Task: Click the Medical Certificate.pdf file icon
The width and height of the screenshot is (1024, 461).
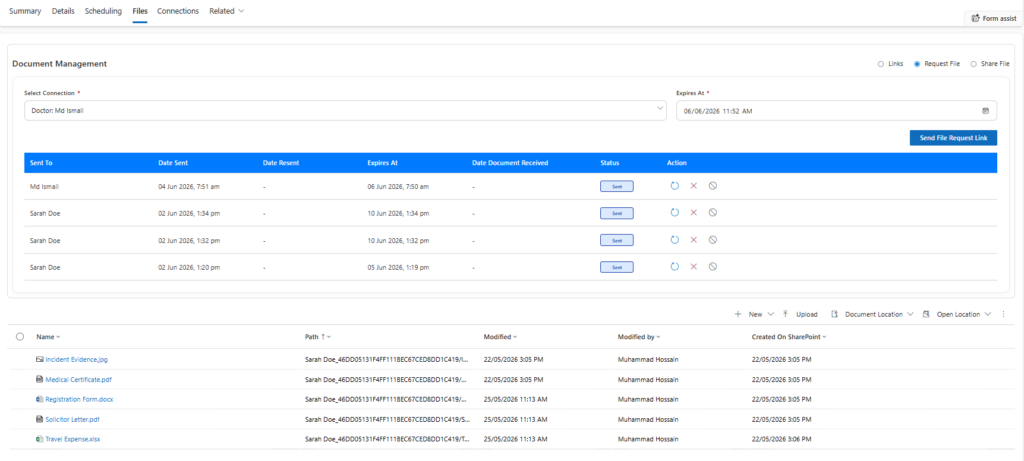Action: tap(39, 379)
